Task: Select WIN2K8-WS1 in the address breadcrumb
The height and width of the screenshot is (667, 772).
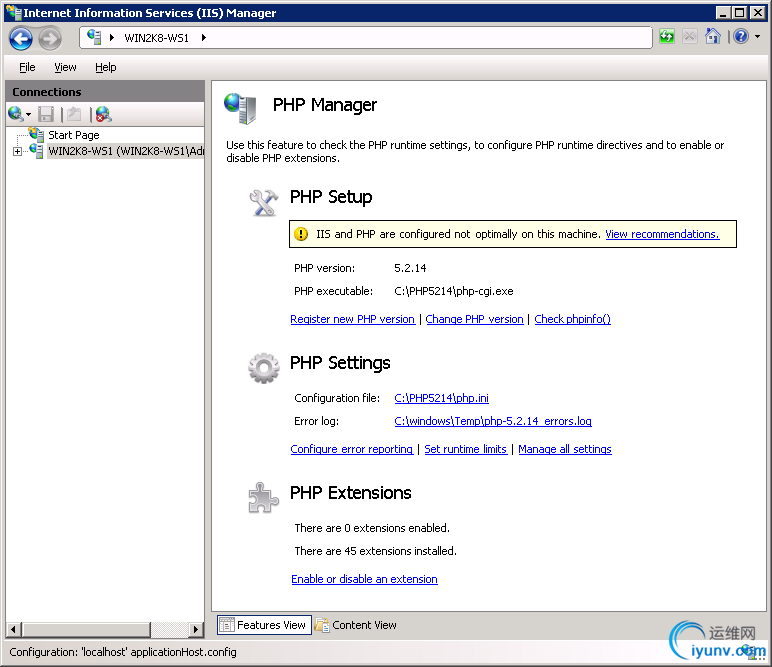Action: [x=157, y=38]
